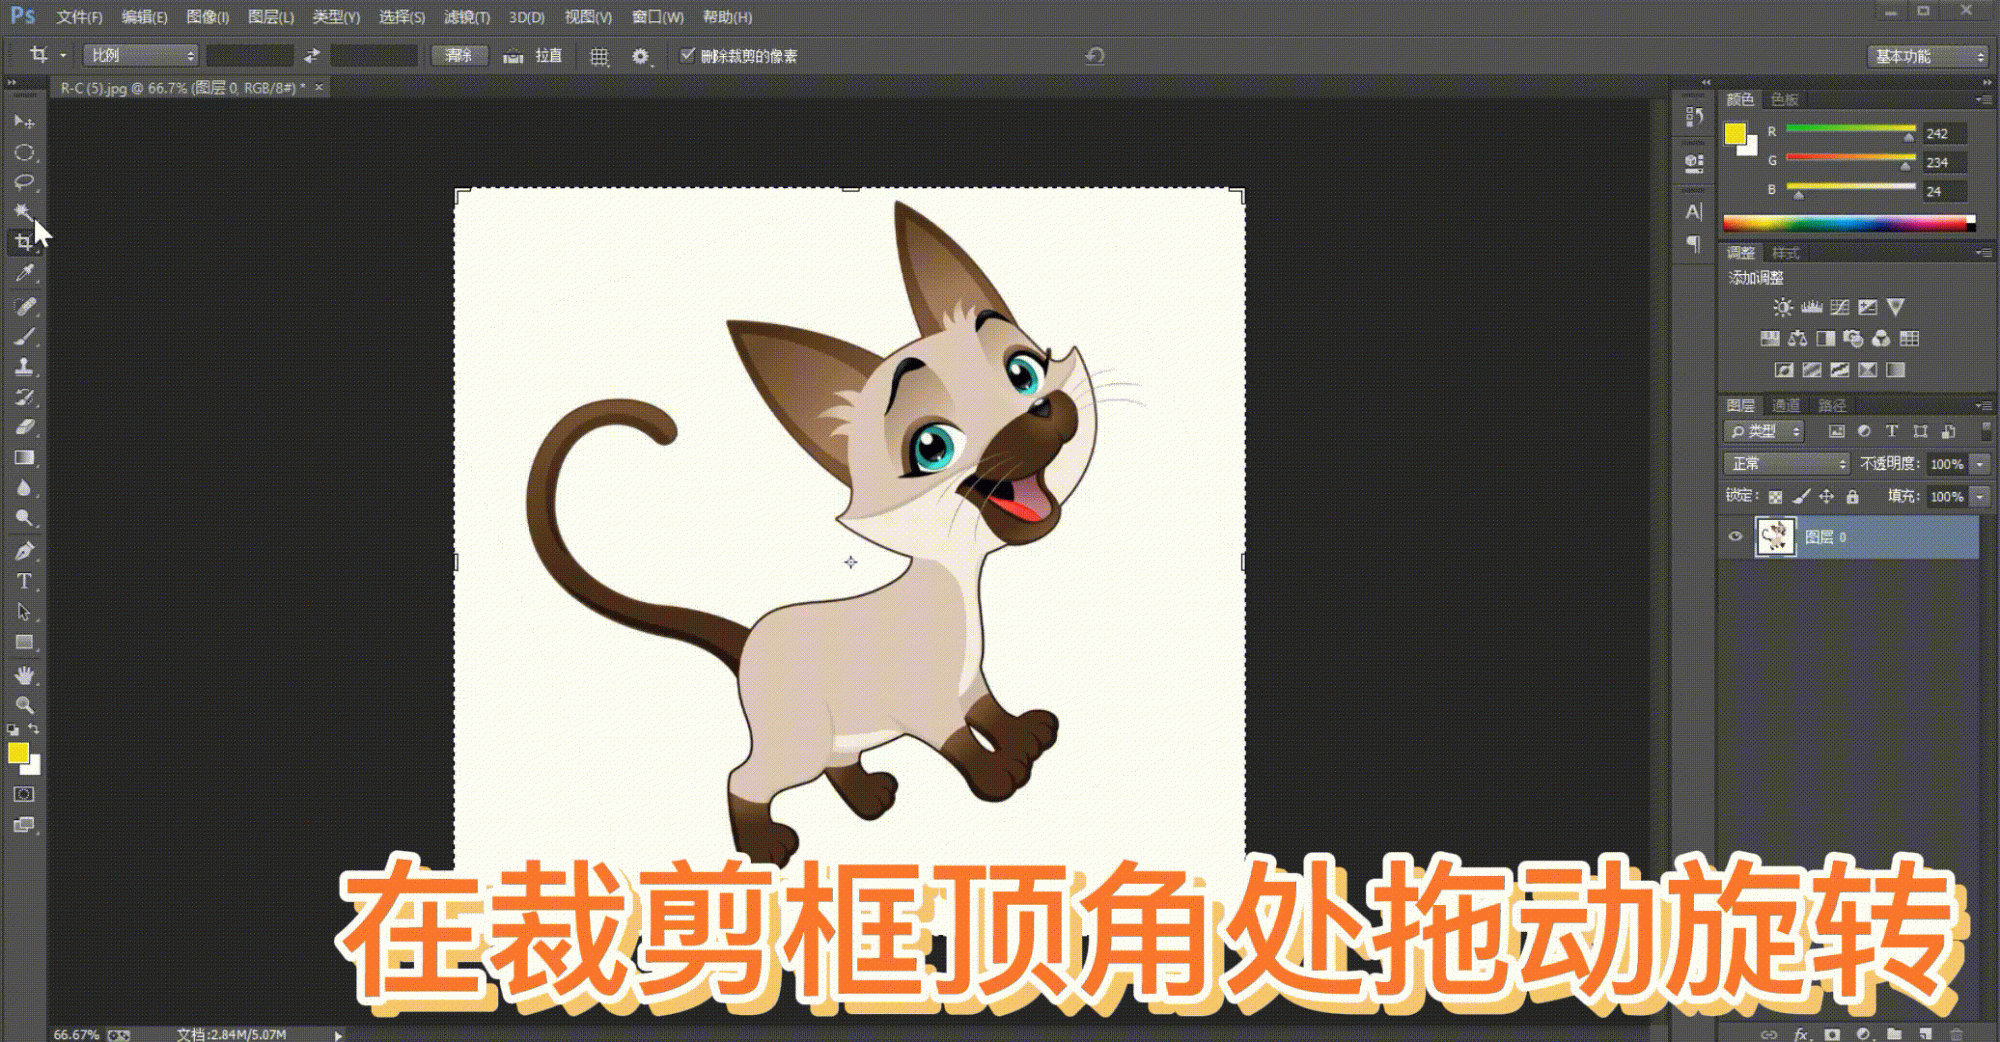
Task: Hide layer 图层 0 visibility eye
Action: [x=1735, y=537]
